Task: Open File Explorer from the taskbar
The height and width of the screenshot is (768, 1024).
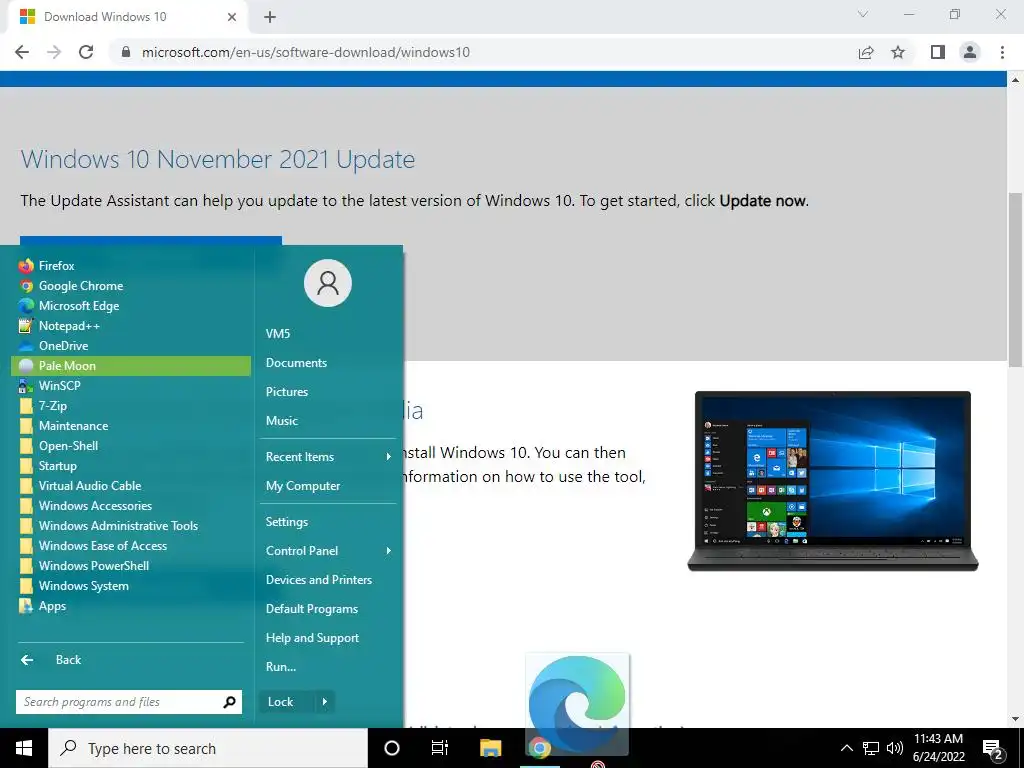Action: [x=490, y=748]
